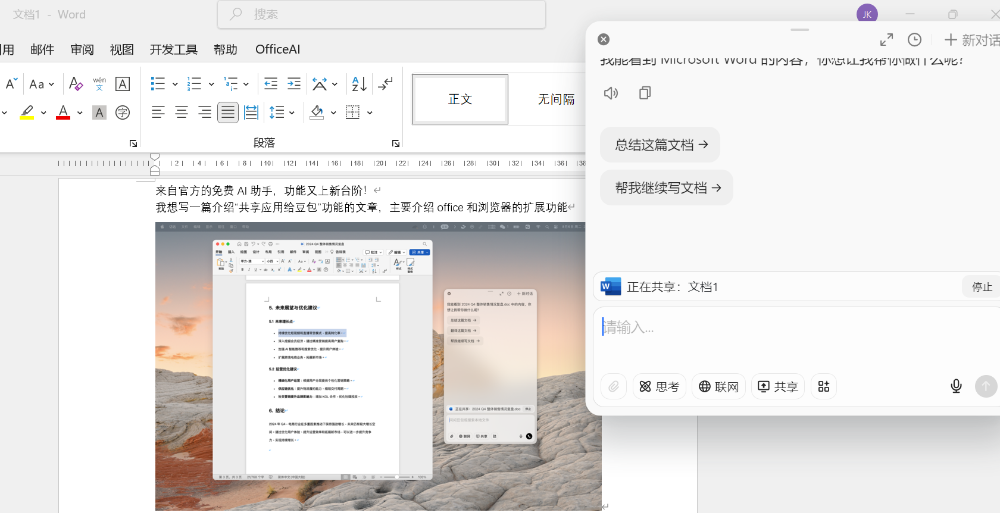This screenshot has width=1000, height=513.
Task: Expand shading color dropdown arrow
Action: click(332, 113)
